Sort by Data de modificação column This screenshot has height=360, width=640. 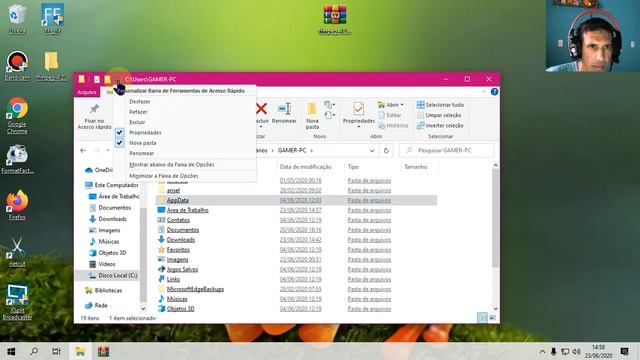[x=305, y=167]
